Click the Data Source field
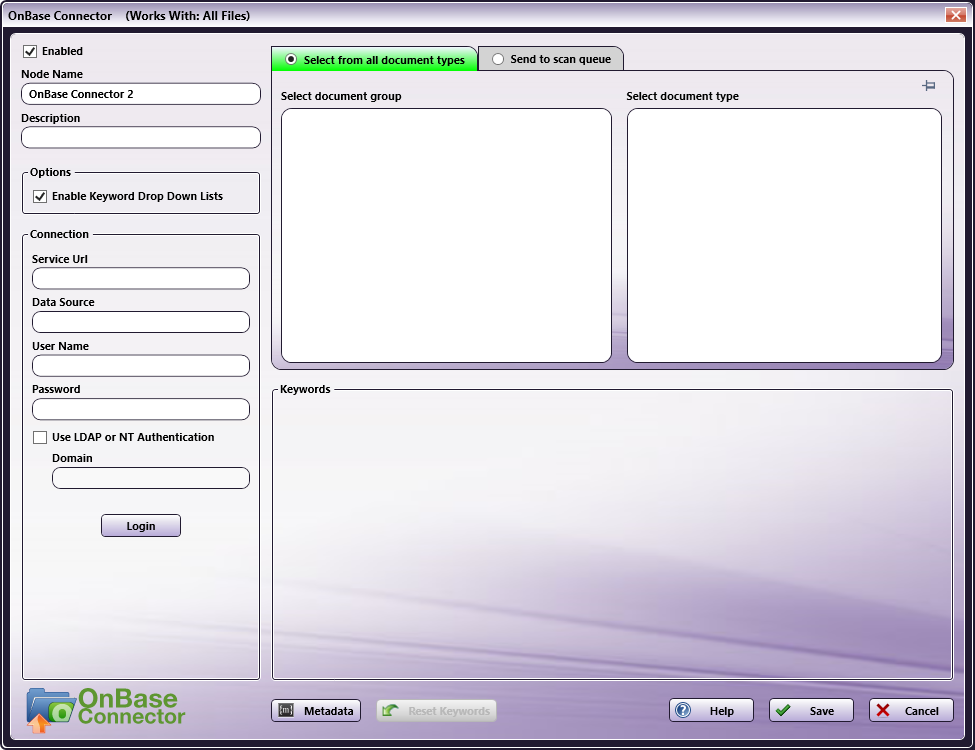 tap(140, 321)
